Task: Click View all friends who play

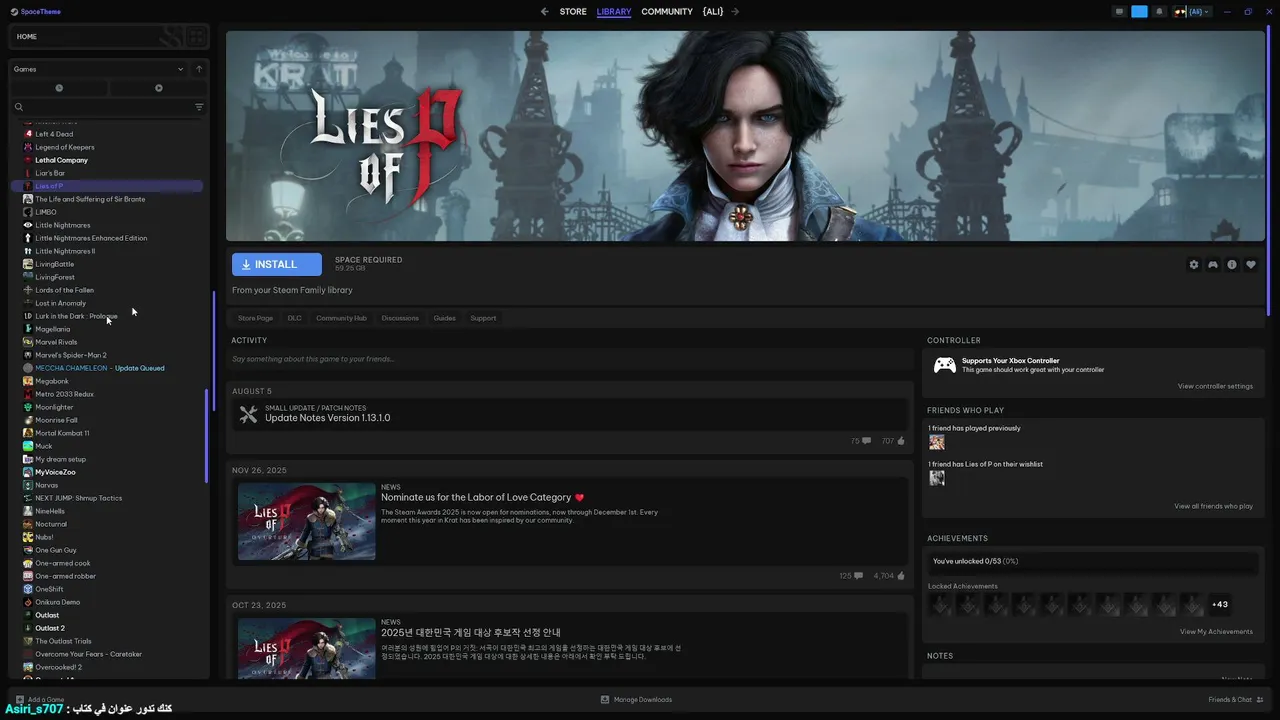Action: pos(1213,506)
